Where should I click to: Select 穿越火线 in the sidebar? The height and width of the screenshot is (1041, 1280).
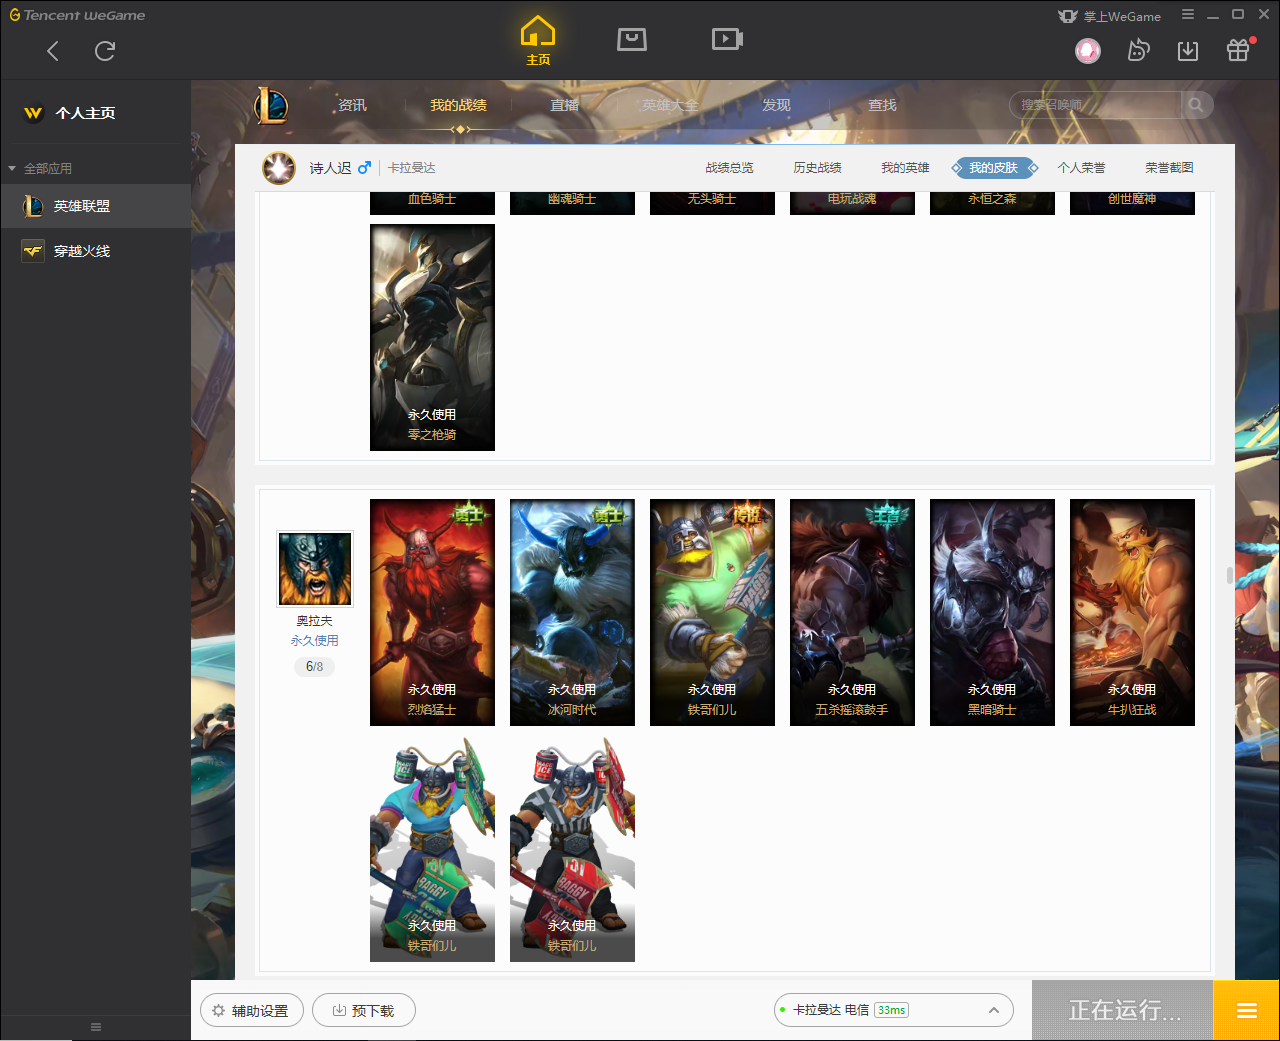point(95,251)
